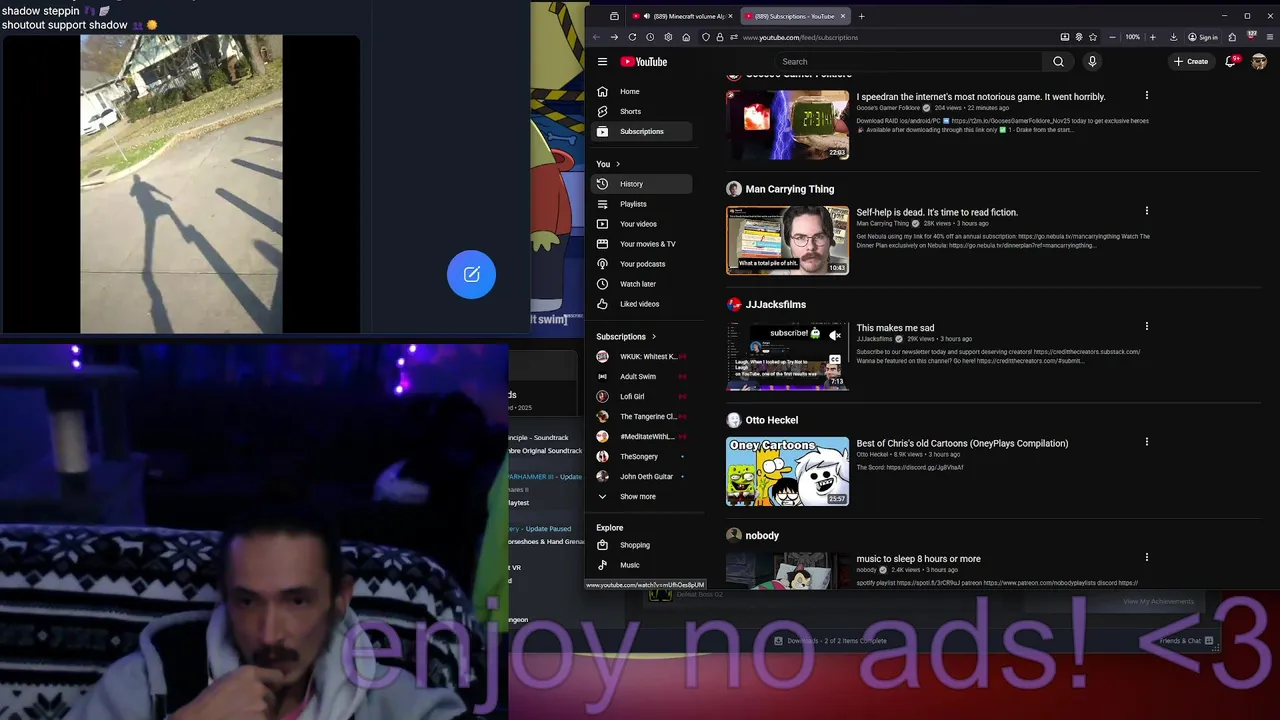
Task: Open options for Best of Chris's video
Action: (1147, 442)
